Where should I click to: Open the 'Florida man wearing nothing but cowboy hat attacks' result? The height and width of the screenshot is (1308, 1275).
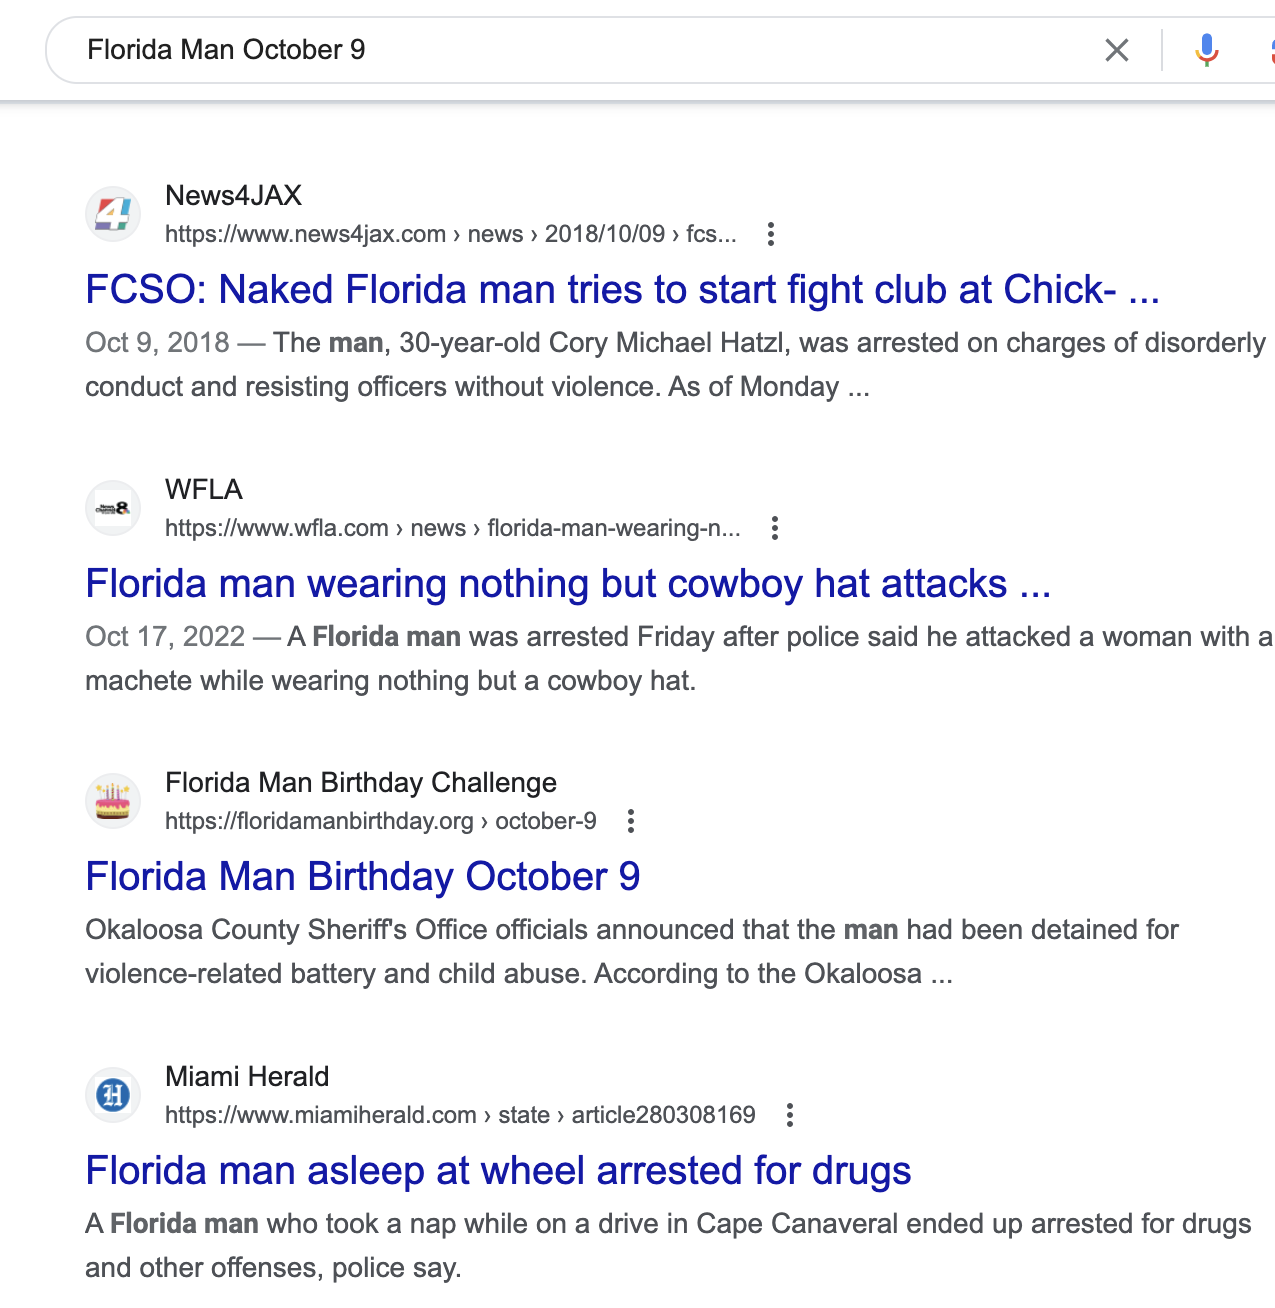click(568, 583)
